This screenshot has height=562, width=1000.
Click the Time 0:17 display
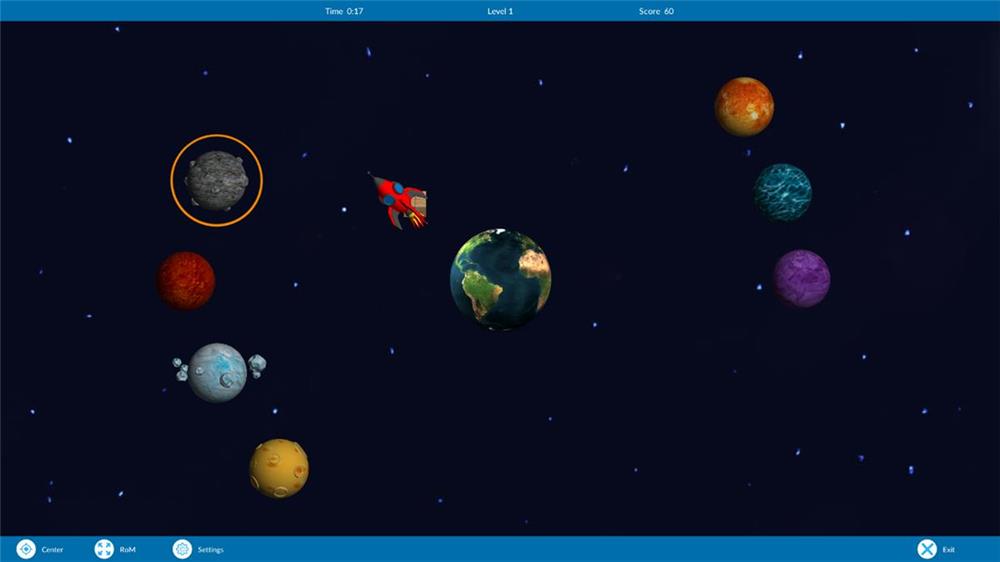coord(344,11)
